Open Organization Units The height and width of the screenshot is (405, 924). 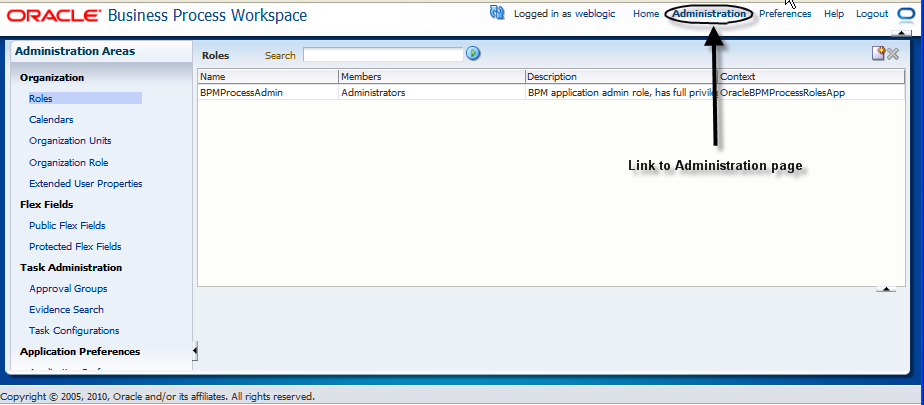70,141
